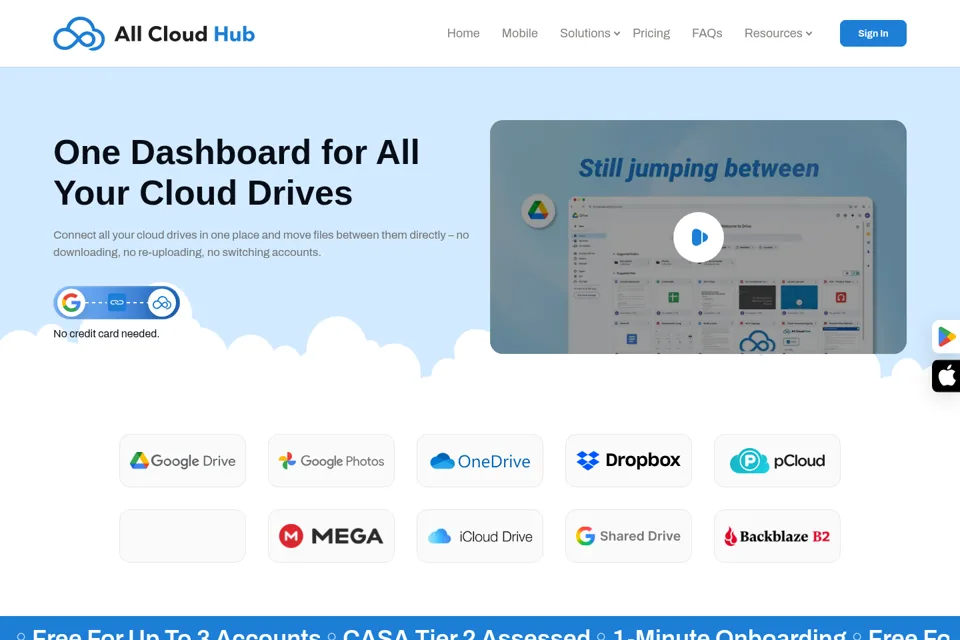Choose the iCloud Drive card
Viewport: 960px width, 640px height.
(480, 536)
